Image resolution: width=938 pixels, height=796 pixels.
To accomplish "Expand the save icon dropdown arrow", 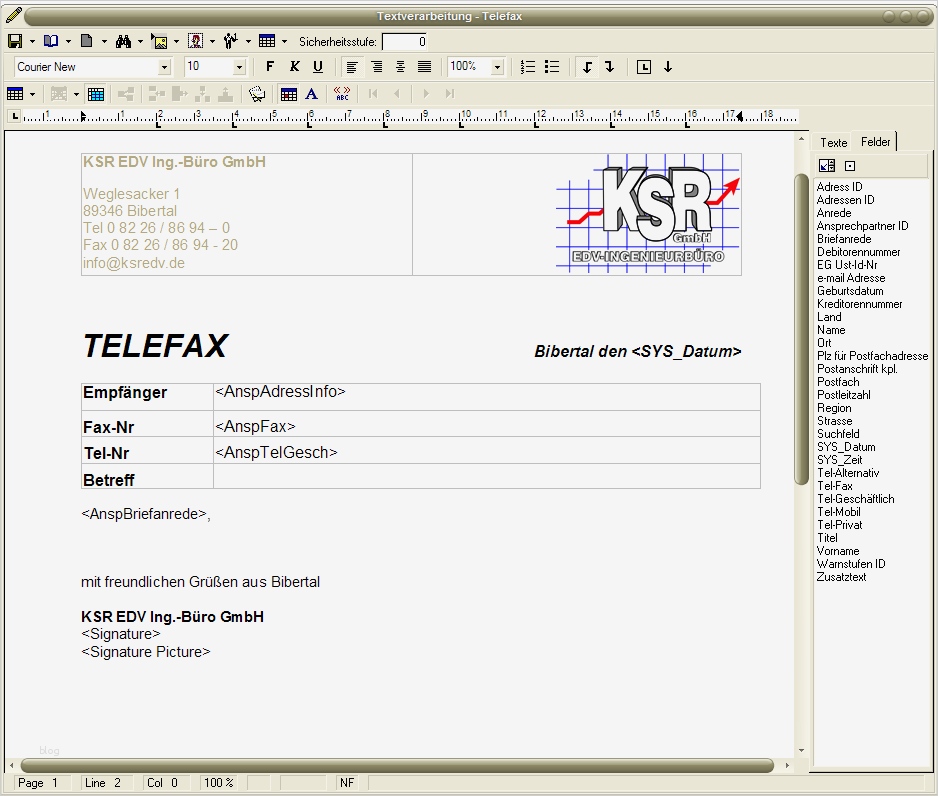I will pyautogui.click(x=32, y=41).
